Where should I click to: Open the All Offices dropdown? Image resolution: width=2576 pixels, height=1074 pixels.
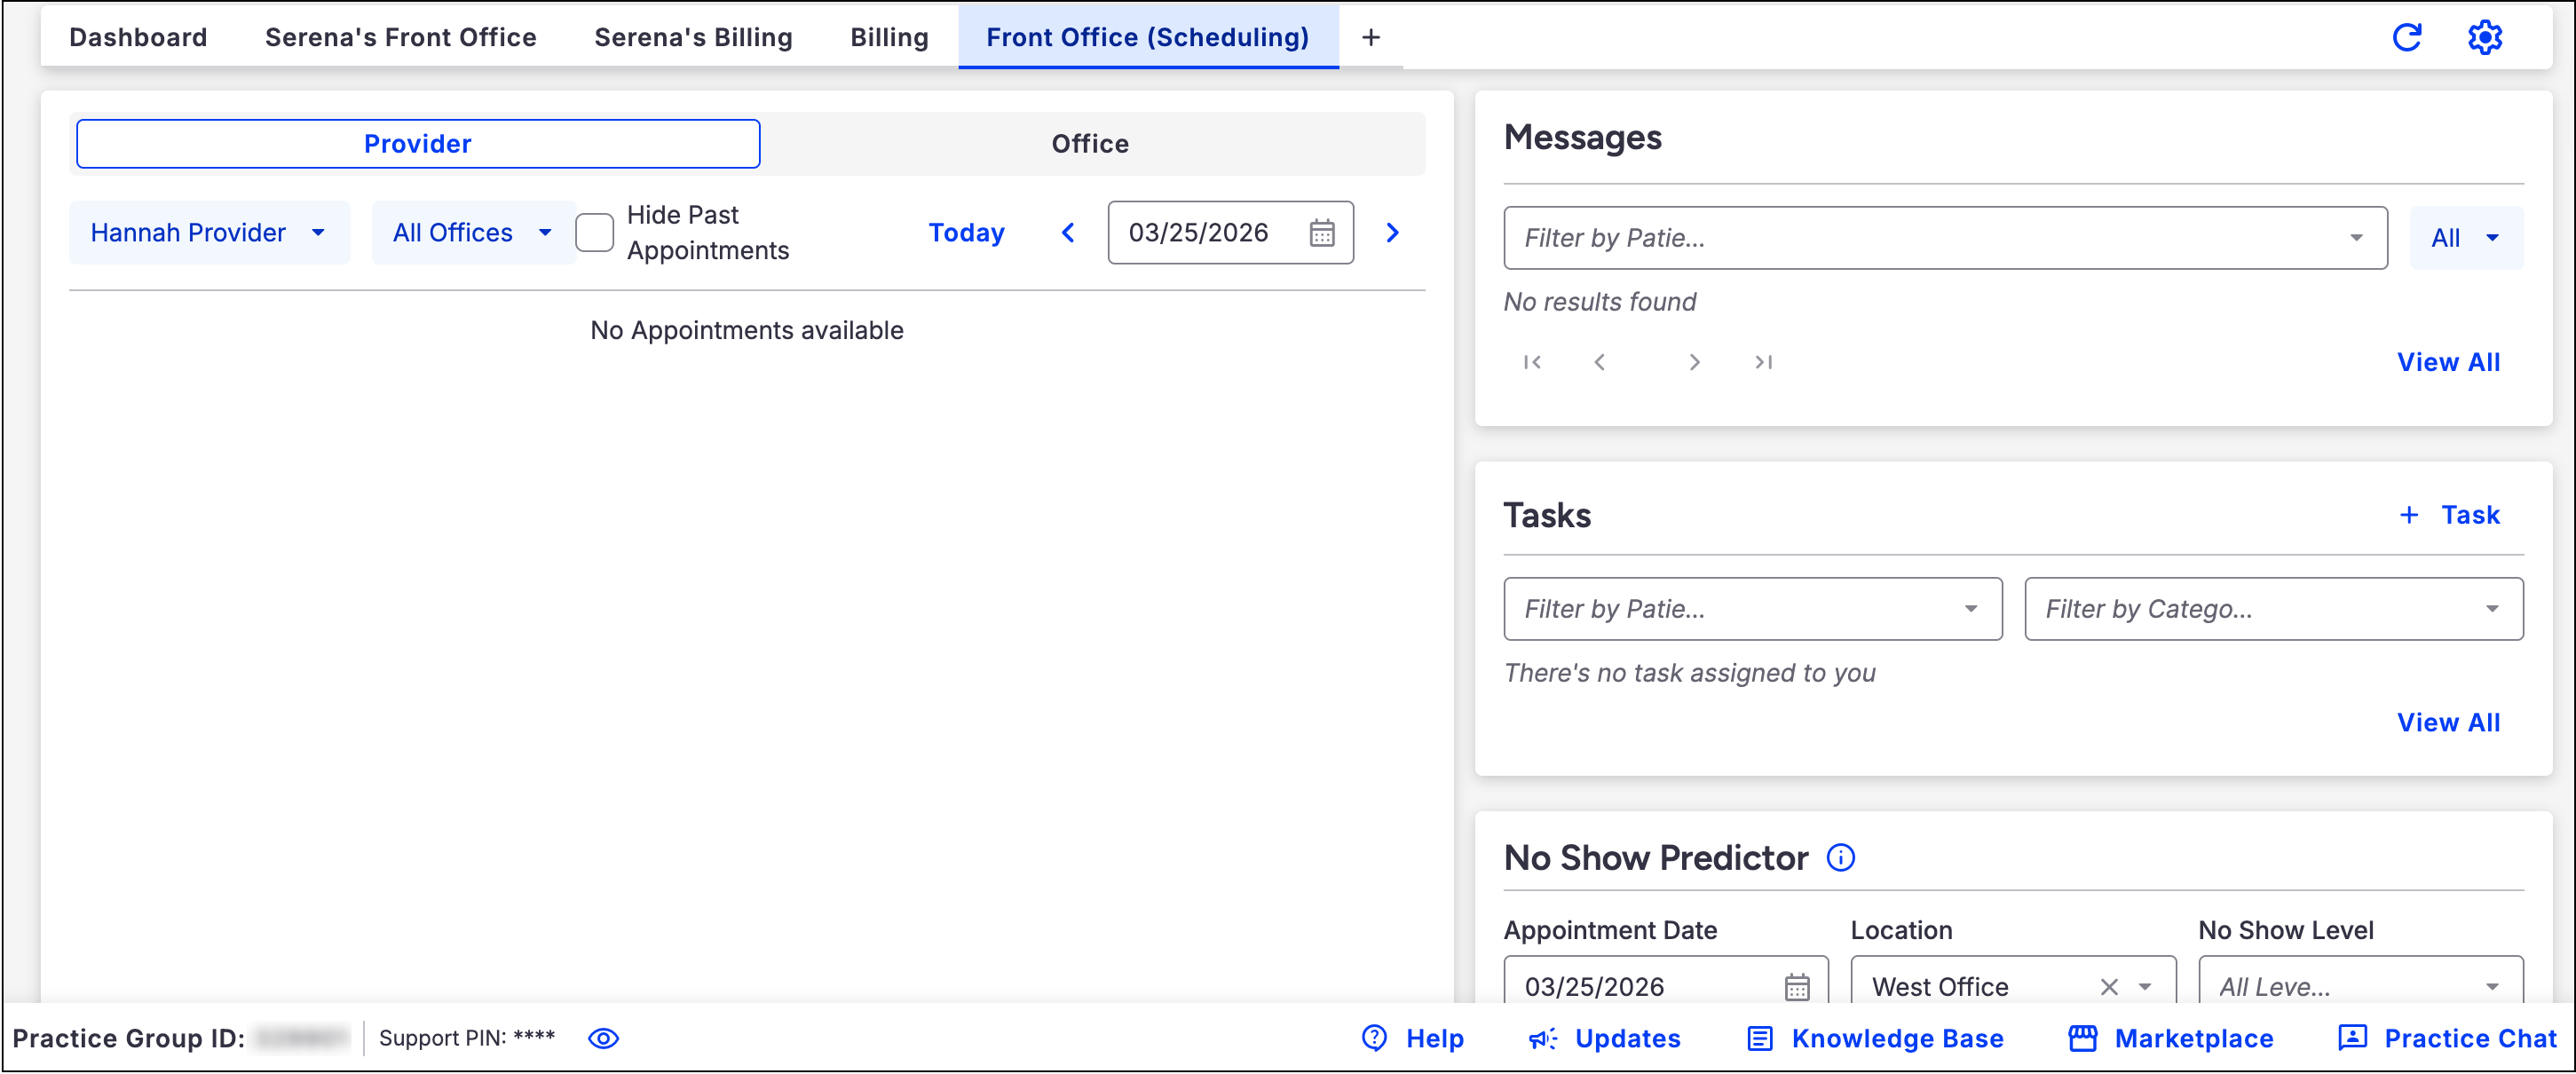click(471, 233)
